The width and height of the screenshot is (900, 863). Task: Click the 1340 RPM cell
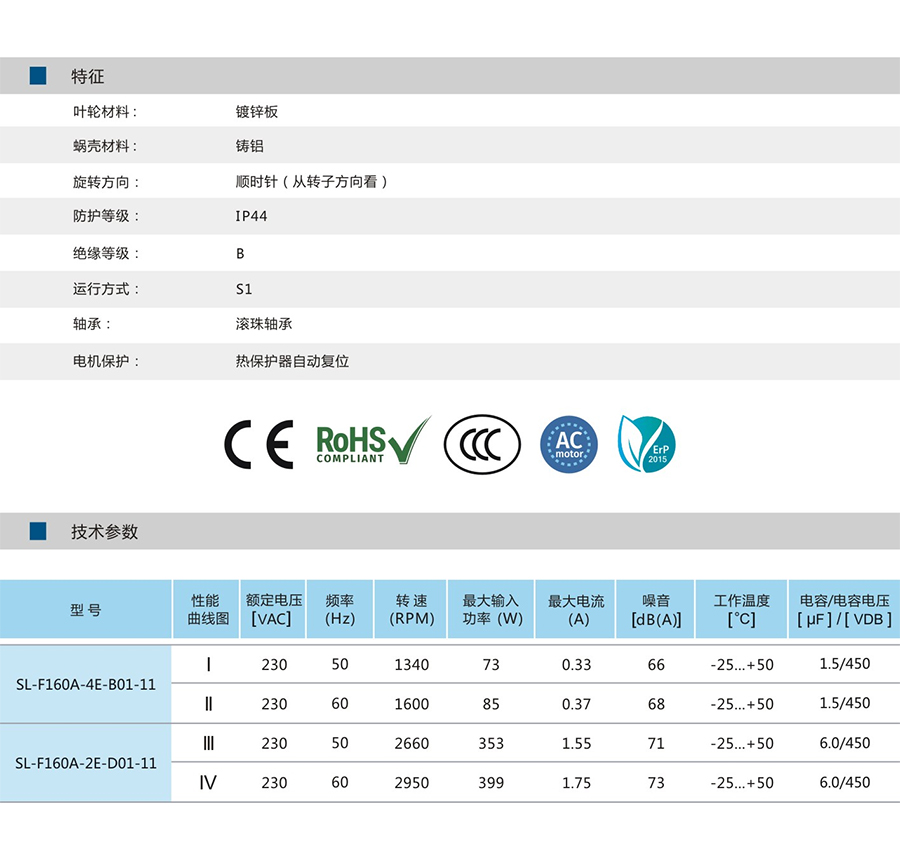coord(412,664)
